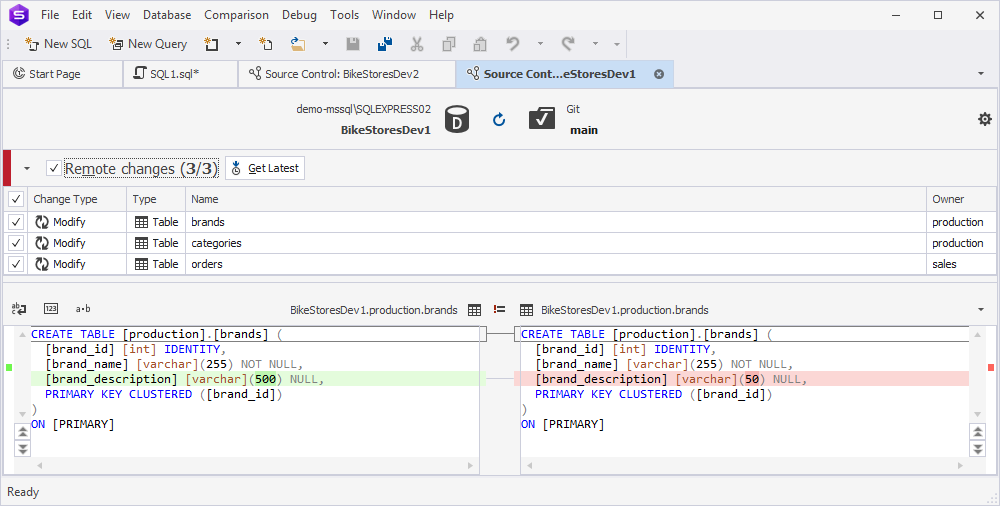The image size is (1000, 506).
Task: Click left pane next difference arrow
Action: point(22,449)
